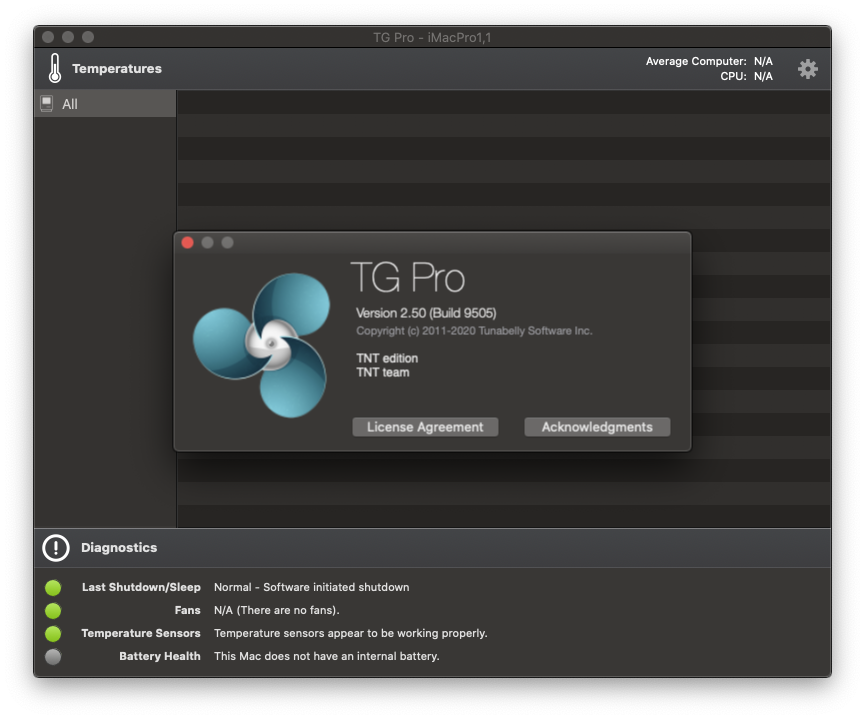The image size is (865, 719).
Task: Select the All item in the sidebar
Action: point(105,104)
